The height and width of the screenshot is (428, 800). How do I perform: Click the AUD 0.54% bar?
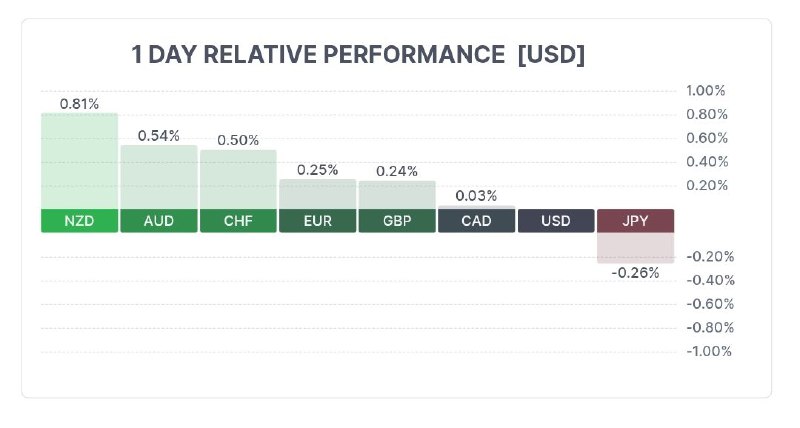[x=159, y=177]
